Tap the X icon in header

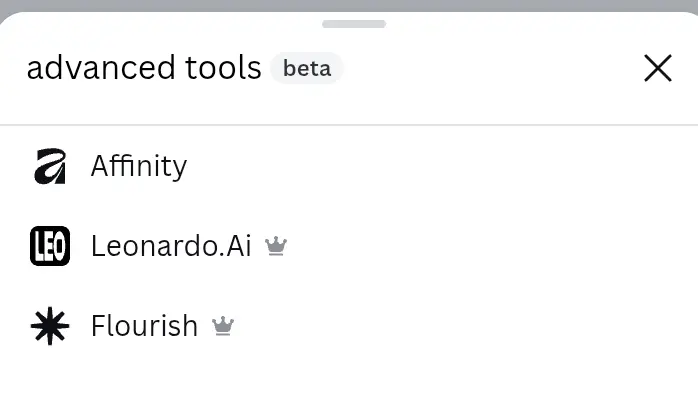657,69
